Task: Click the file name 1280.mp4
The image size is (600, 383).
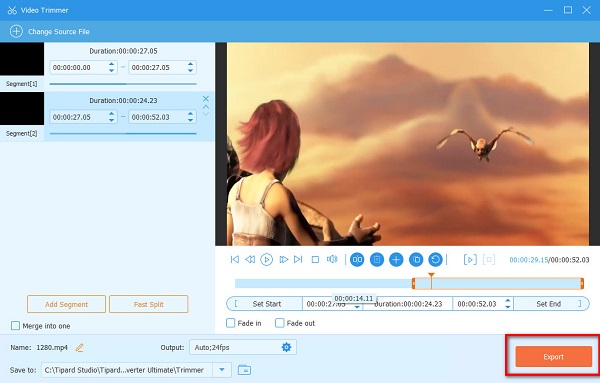Action: (x=52, y=347)
